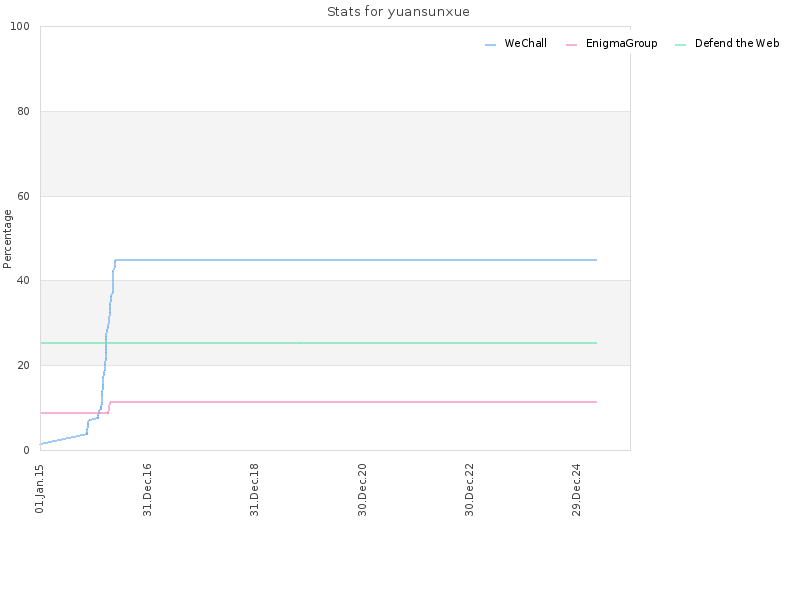Click the EnigmaGroup legend label

point(621,43)
